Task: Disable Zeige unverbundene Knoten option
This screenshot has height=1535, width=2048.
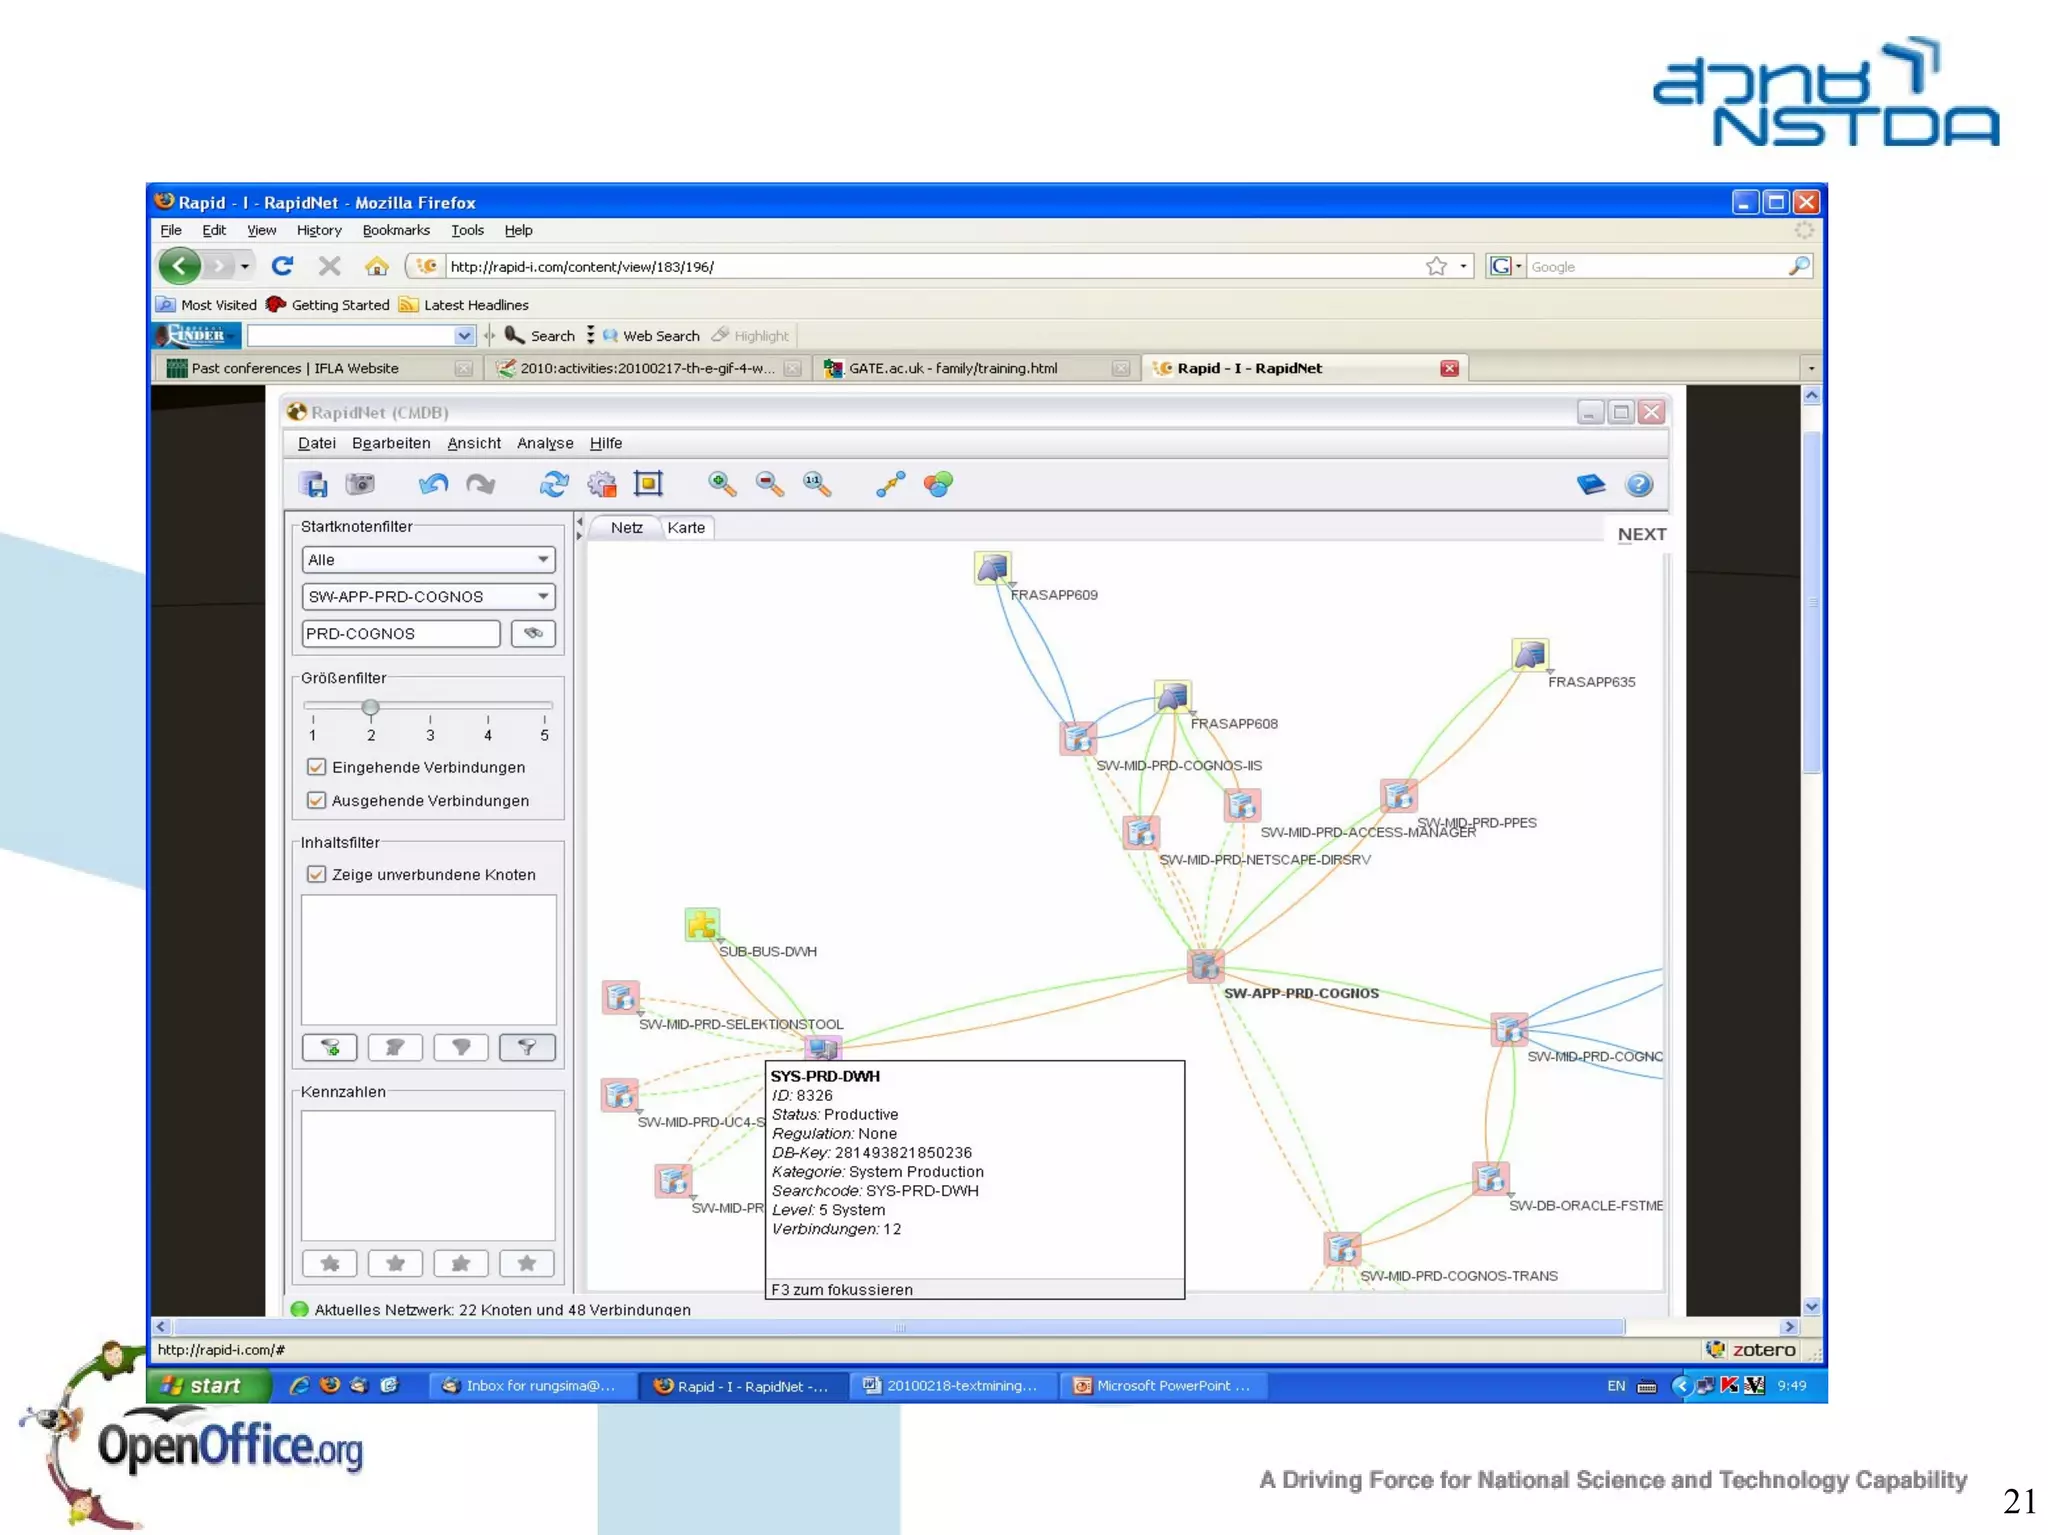Action: pyautogui.click(x=317, y=874)
